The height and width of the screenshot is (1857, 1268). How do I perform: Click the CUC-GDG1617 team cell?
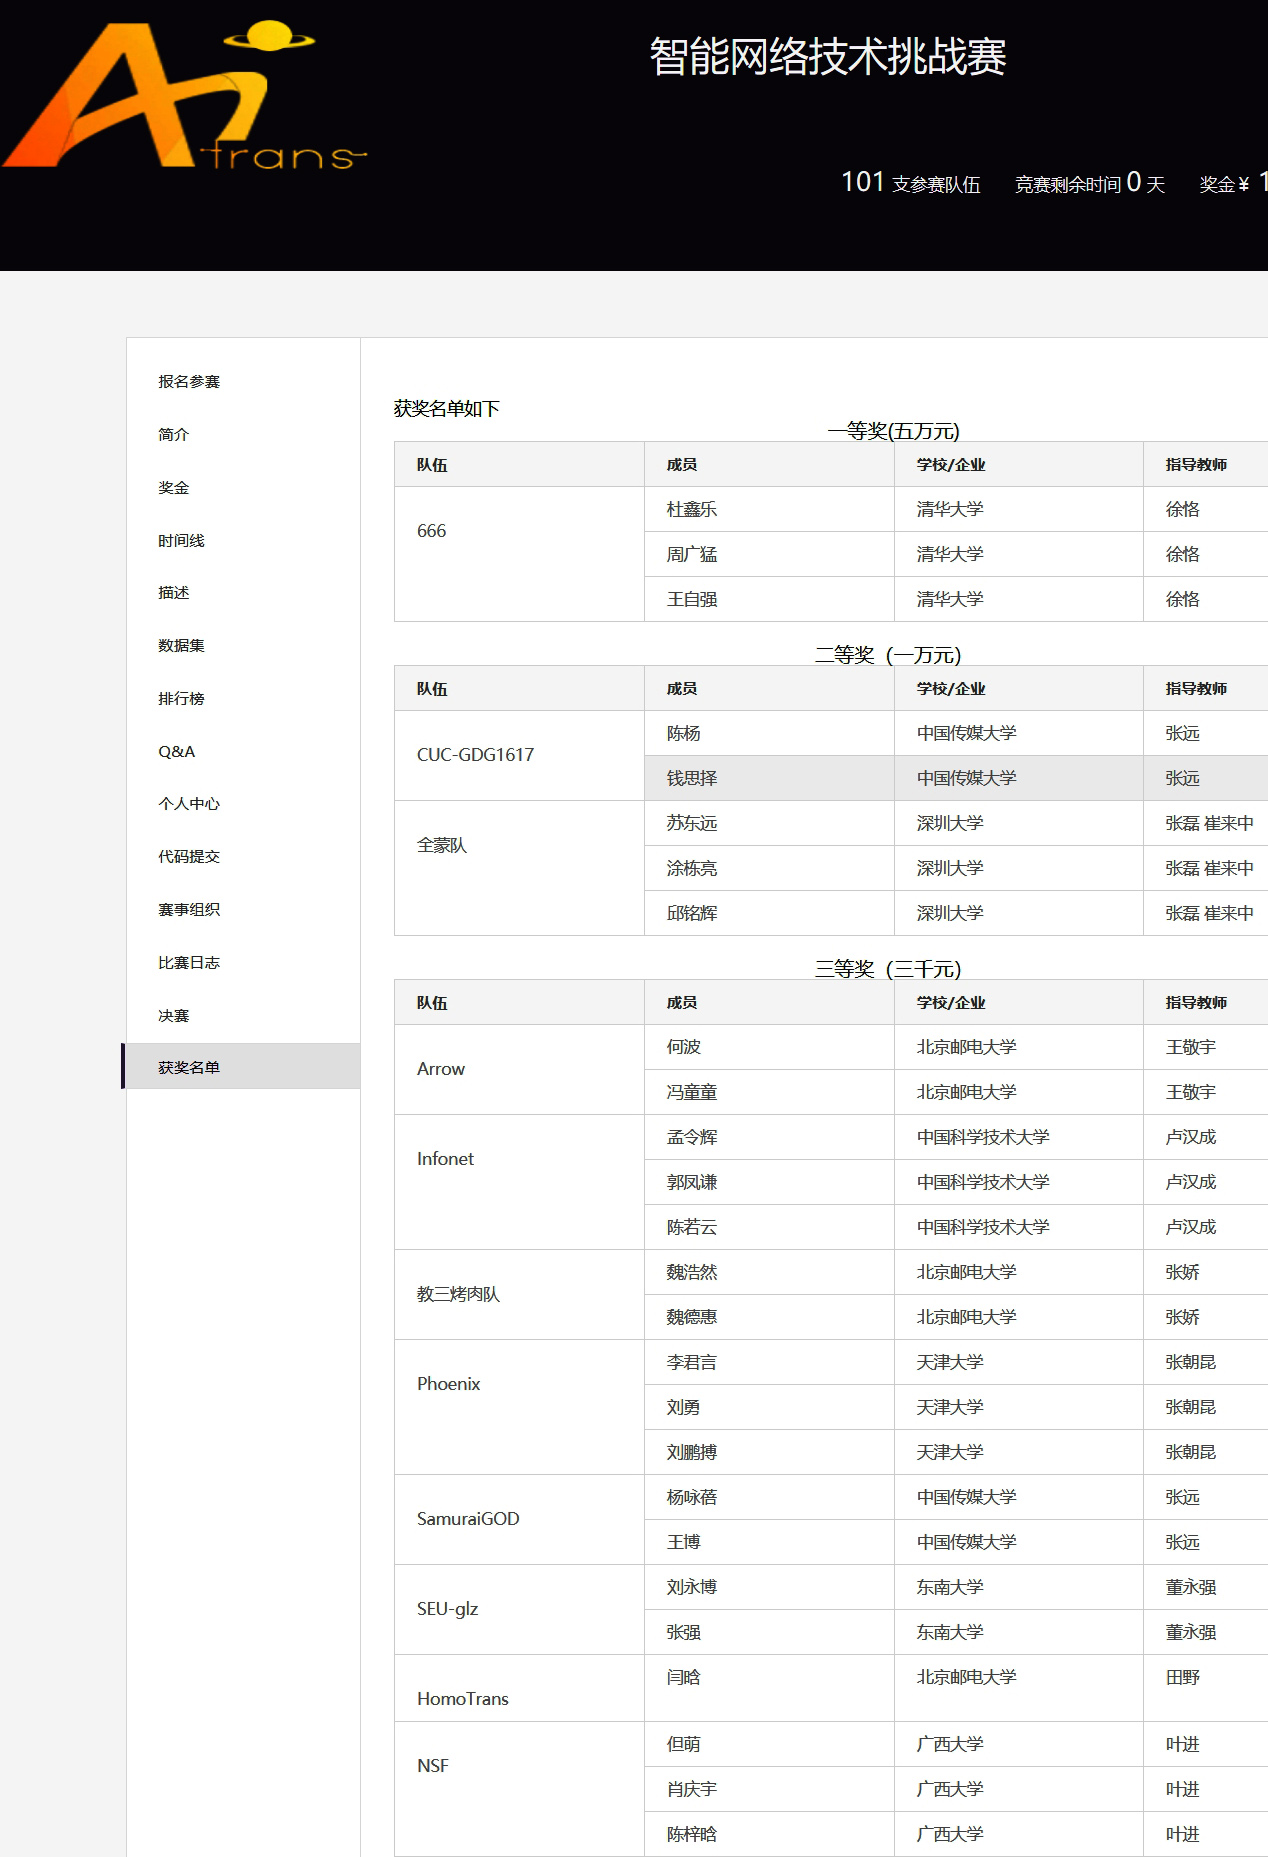click(x=475, y=755)
